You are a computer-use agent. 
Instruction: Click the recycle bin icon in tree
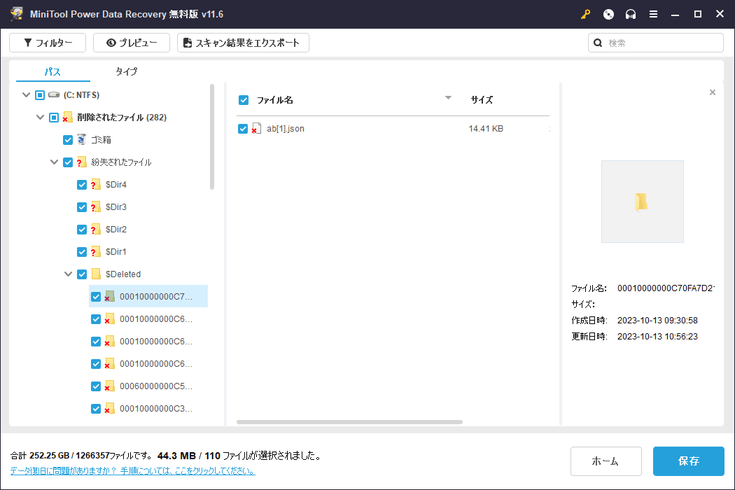pos(82,140)
